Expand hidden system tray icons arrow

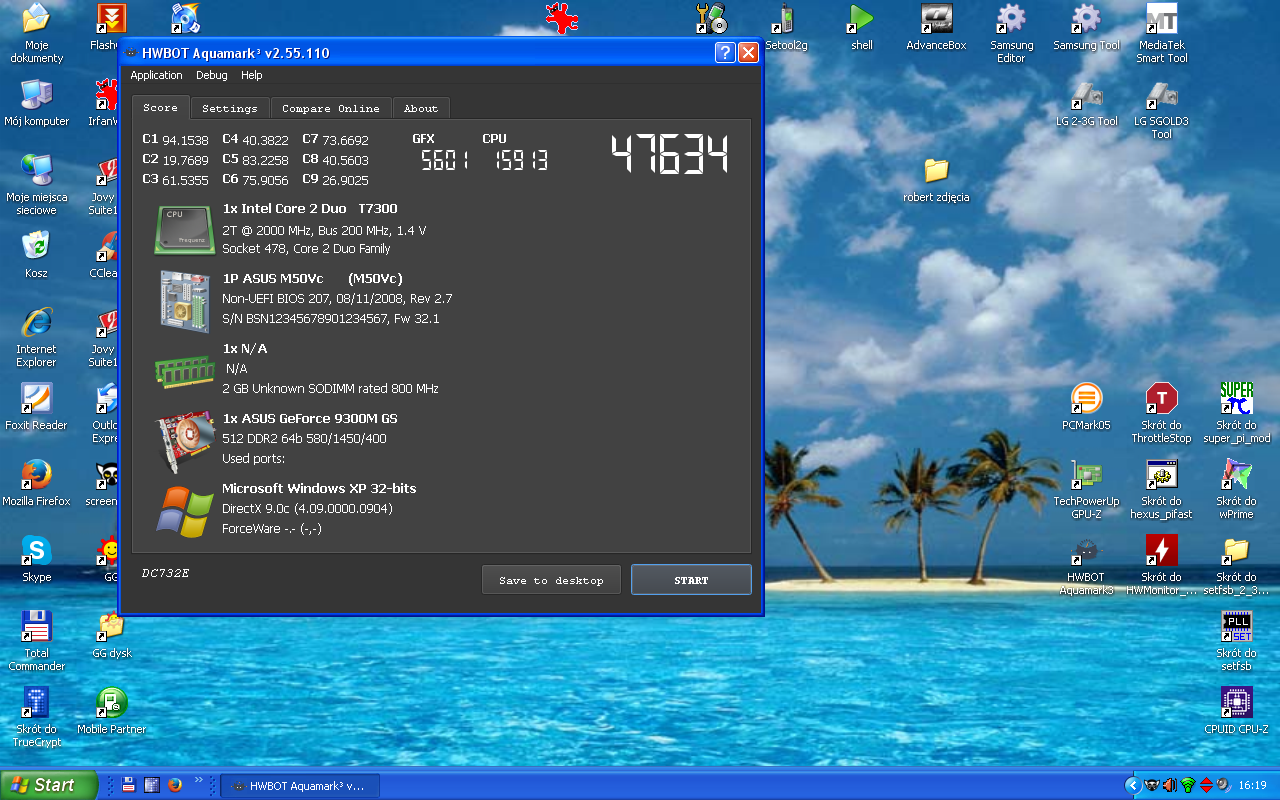[x=1132, y=785]
